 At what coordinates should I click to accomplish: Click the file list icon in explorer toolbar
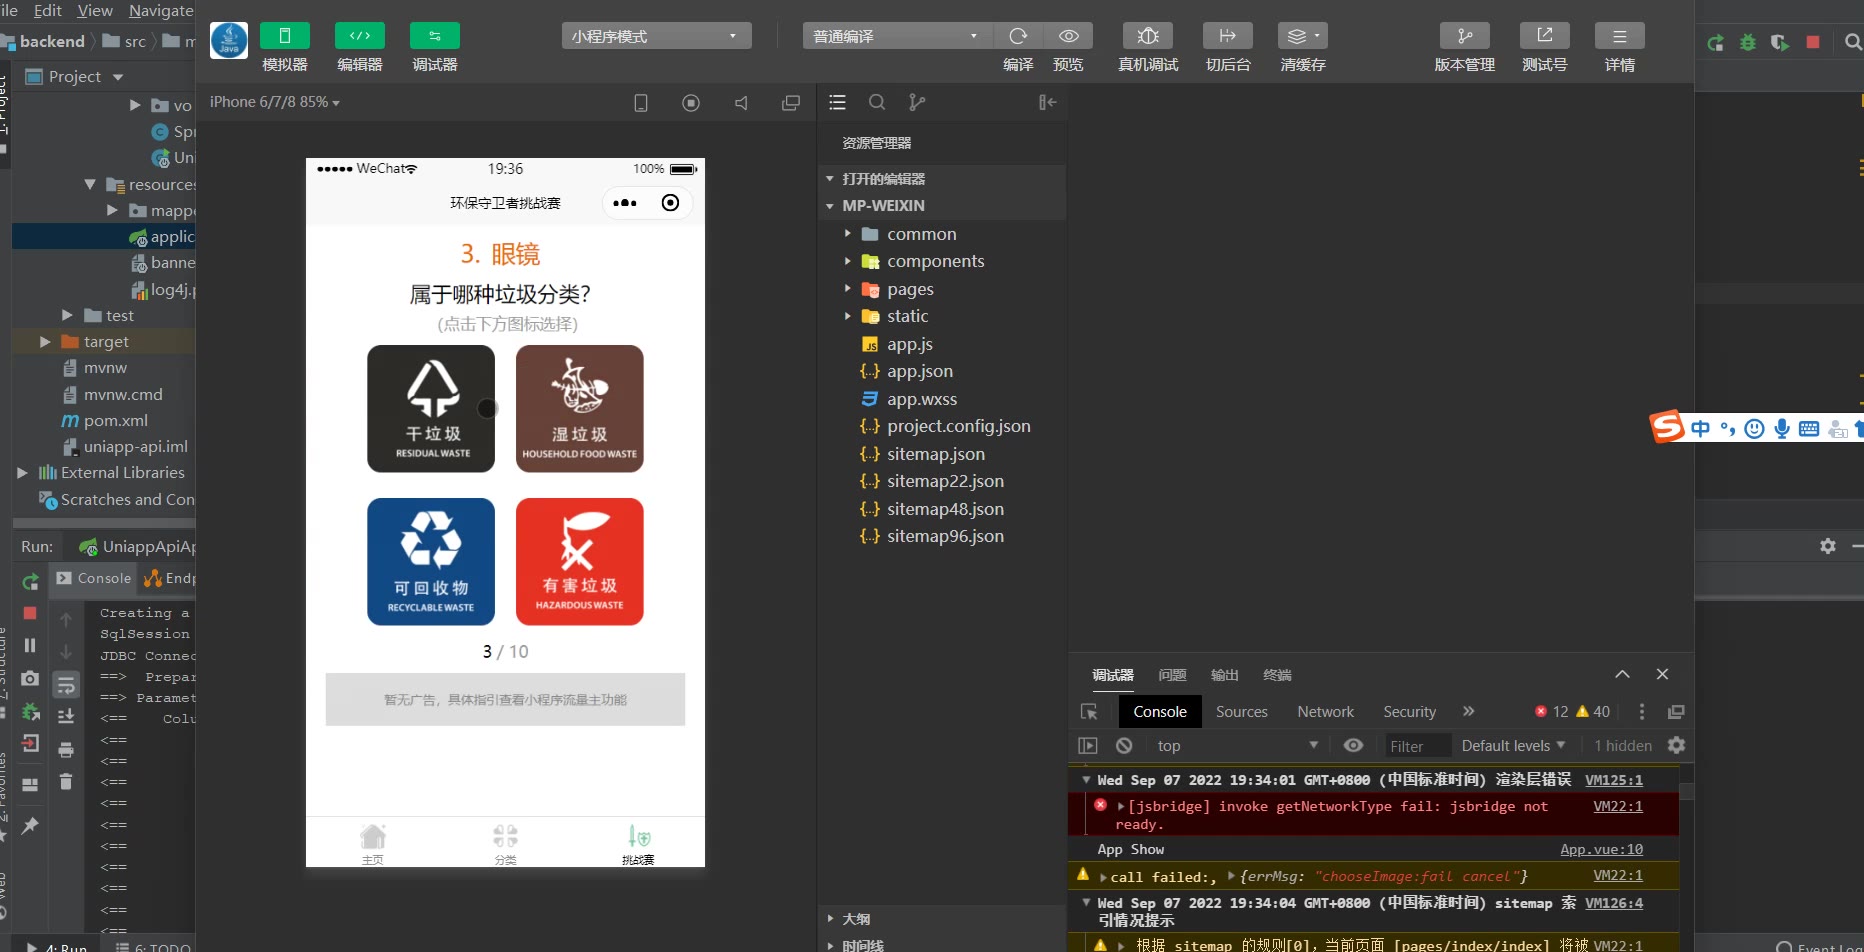click(x=838, y=102)
